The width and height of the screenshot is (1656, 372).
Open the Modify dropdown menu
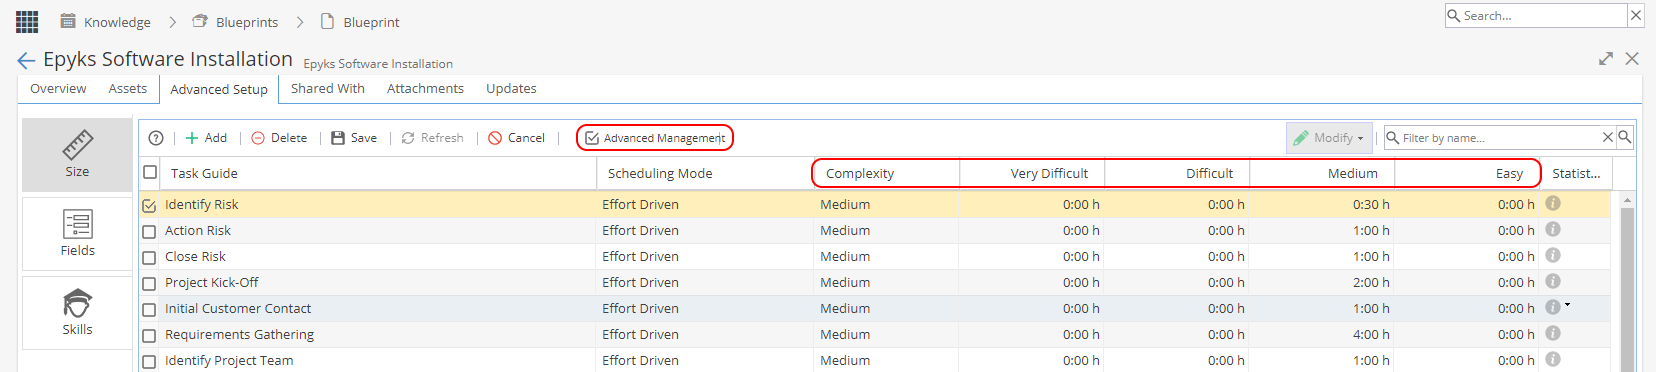(1329, 138)
